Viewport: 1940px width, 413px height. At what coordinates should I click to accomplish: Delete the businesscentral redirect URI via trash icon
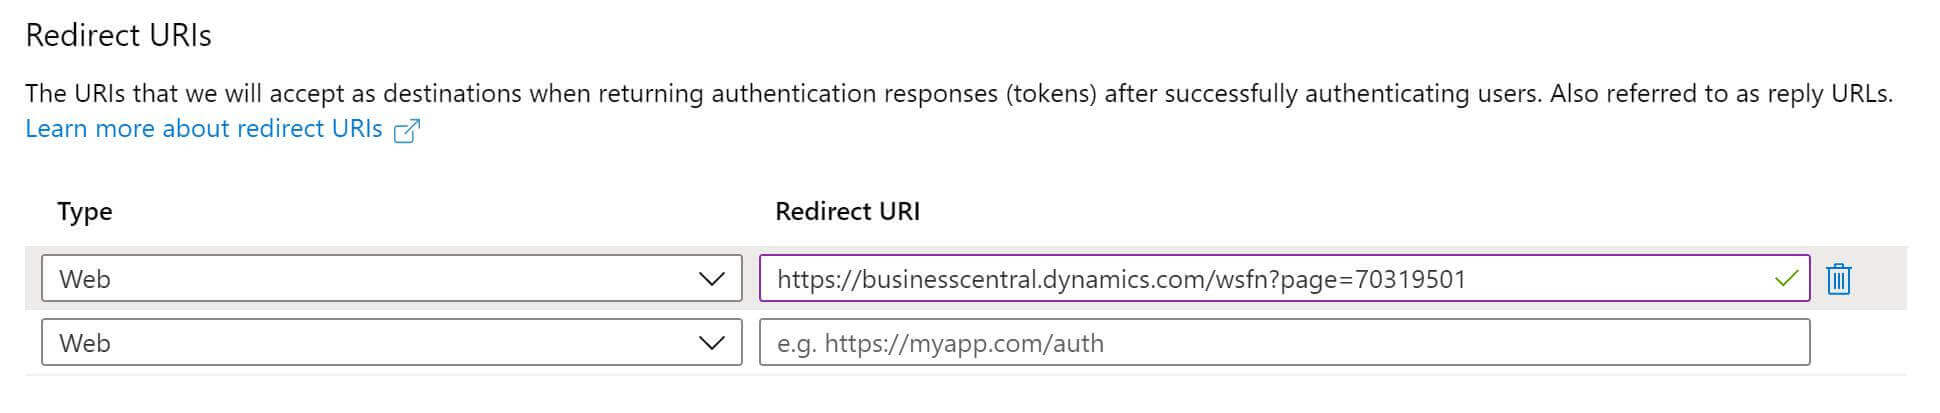1838,279
